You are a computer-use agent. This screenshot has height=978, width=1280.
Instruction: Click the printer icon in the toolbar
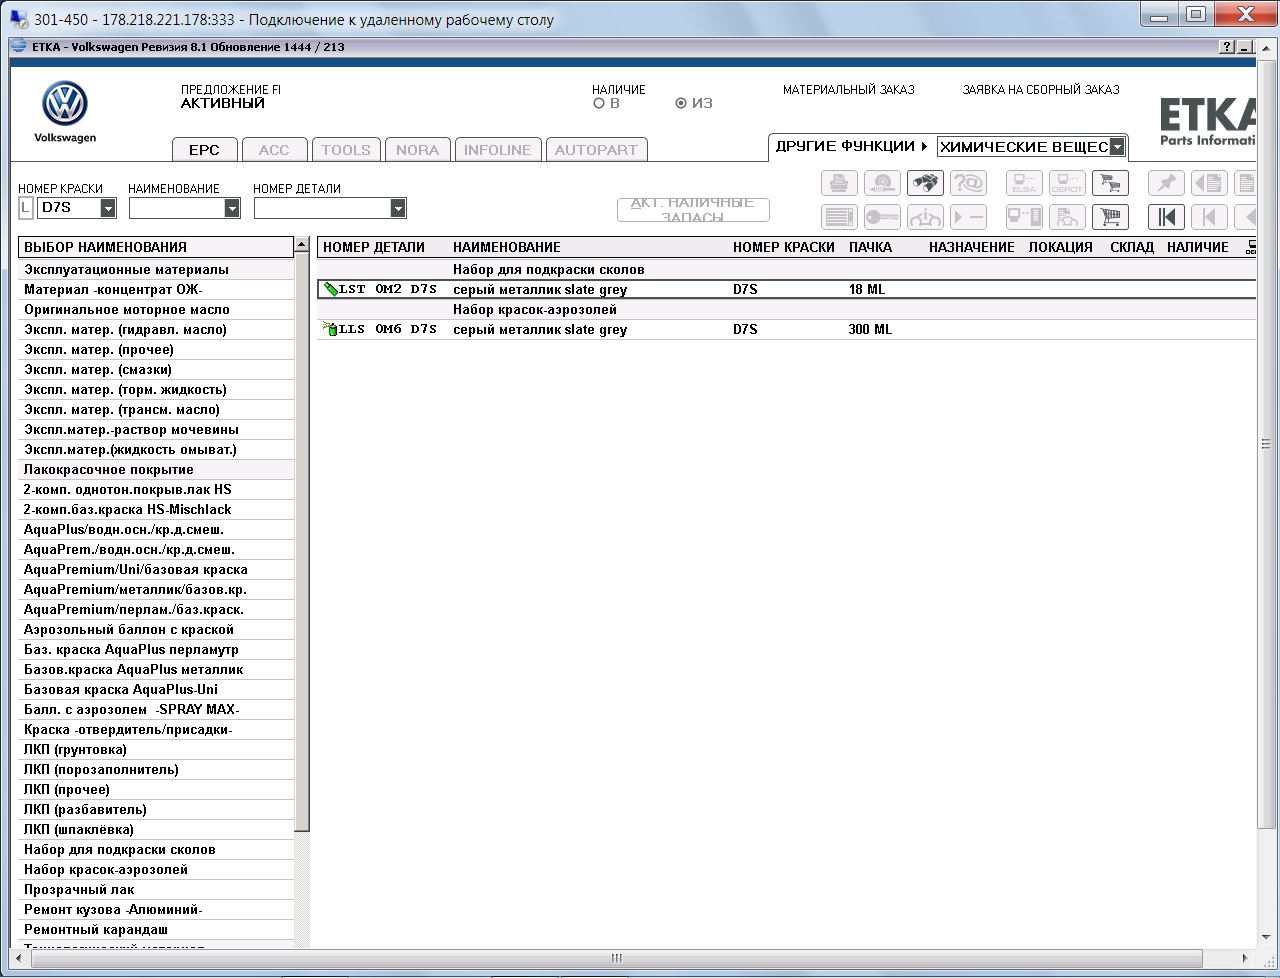coord(839,183)
